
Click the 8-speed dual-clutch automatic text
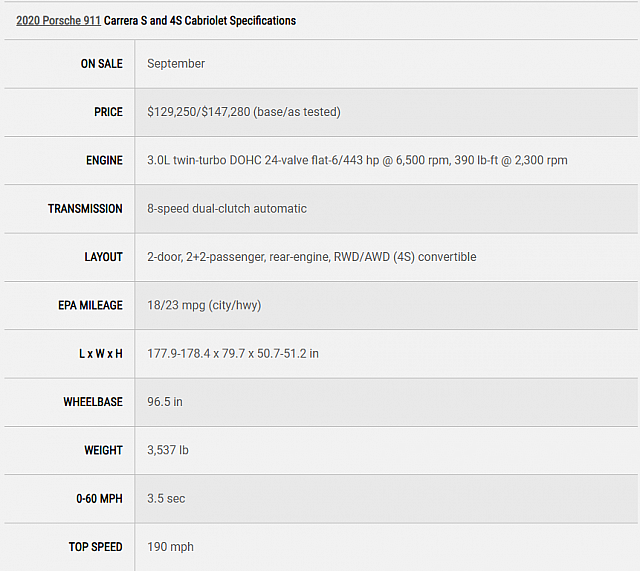click(x=227, y=209)
